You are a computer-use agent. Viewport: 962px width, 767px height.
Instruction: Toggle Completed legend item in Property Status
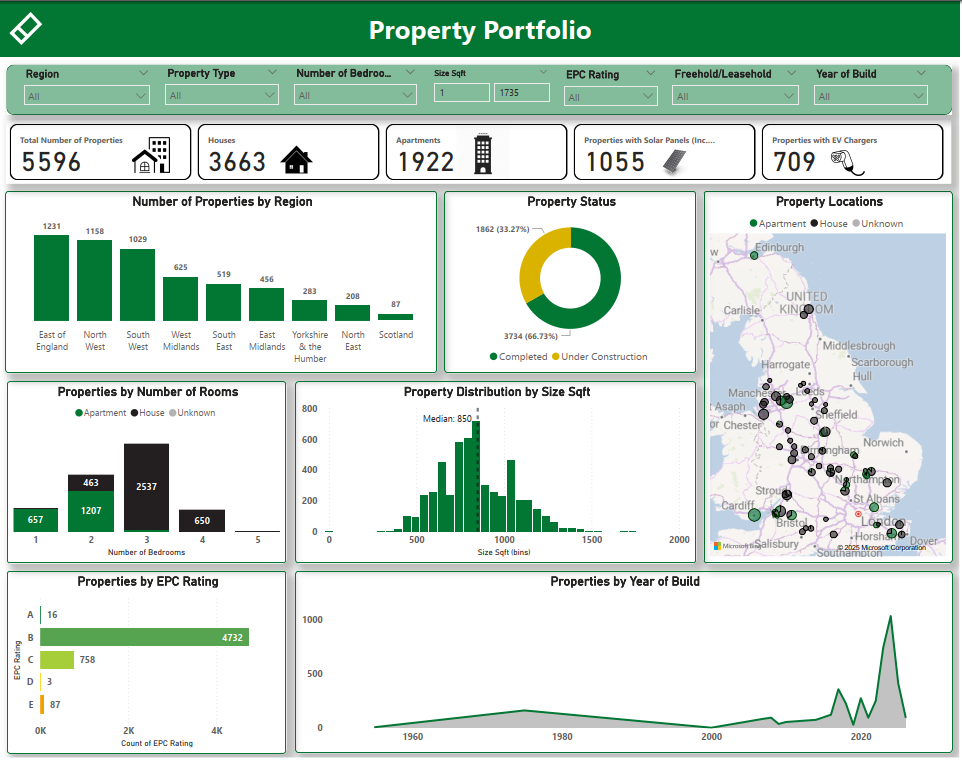pyautogui.click(x=518, y=357)
